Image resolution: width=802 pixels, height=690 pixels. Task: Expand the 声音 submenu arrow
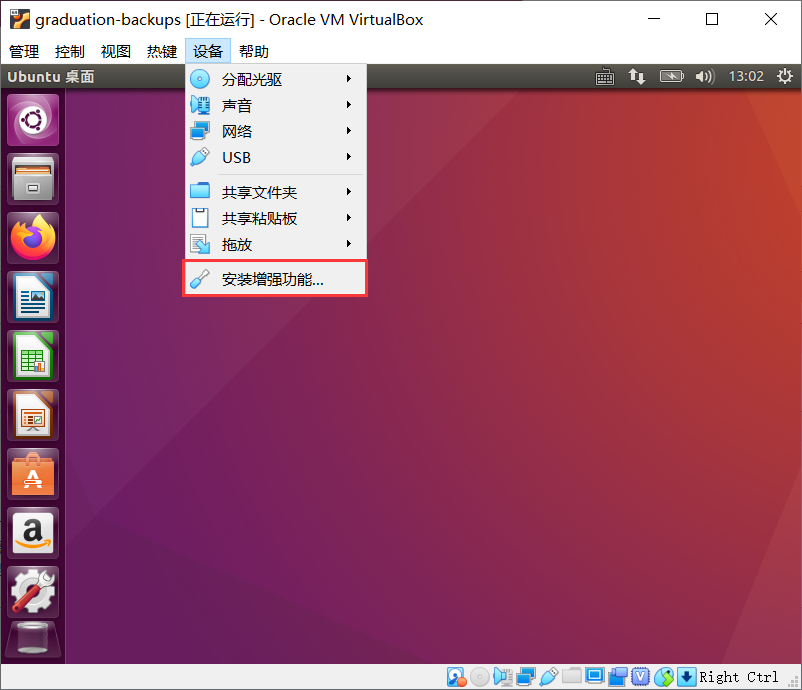pos(349,105)
